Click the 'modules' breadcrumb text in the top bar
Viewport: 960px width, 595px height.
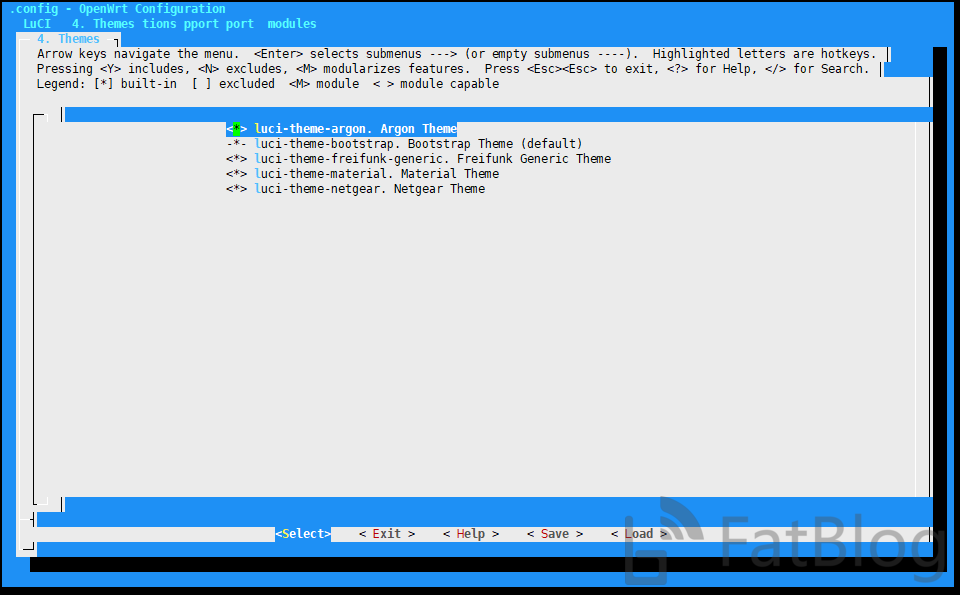(x=292, y=24)
